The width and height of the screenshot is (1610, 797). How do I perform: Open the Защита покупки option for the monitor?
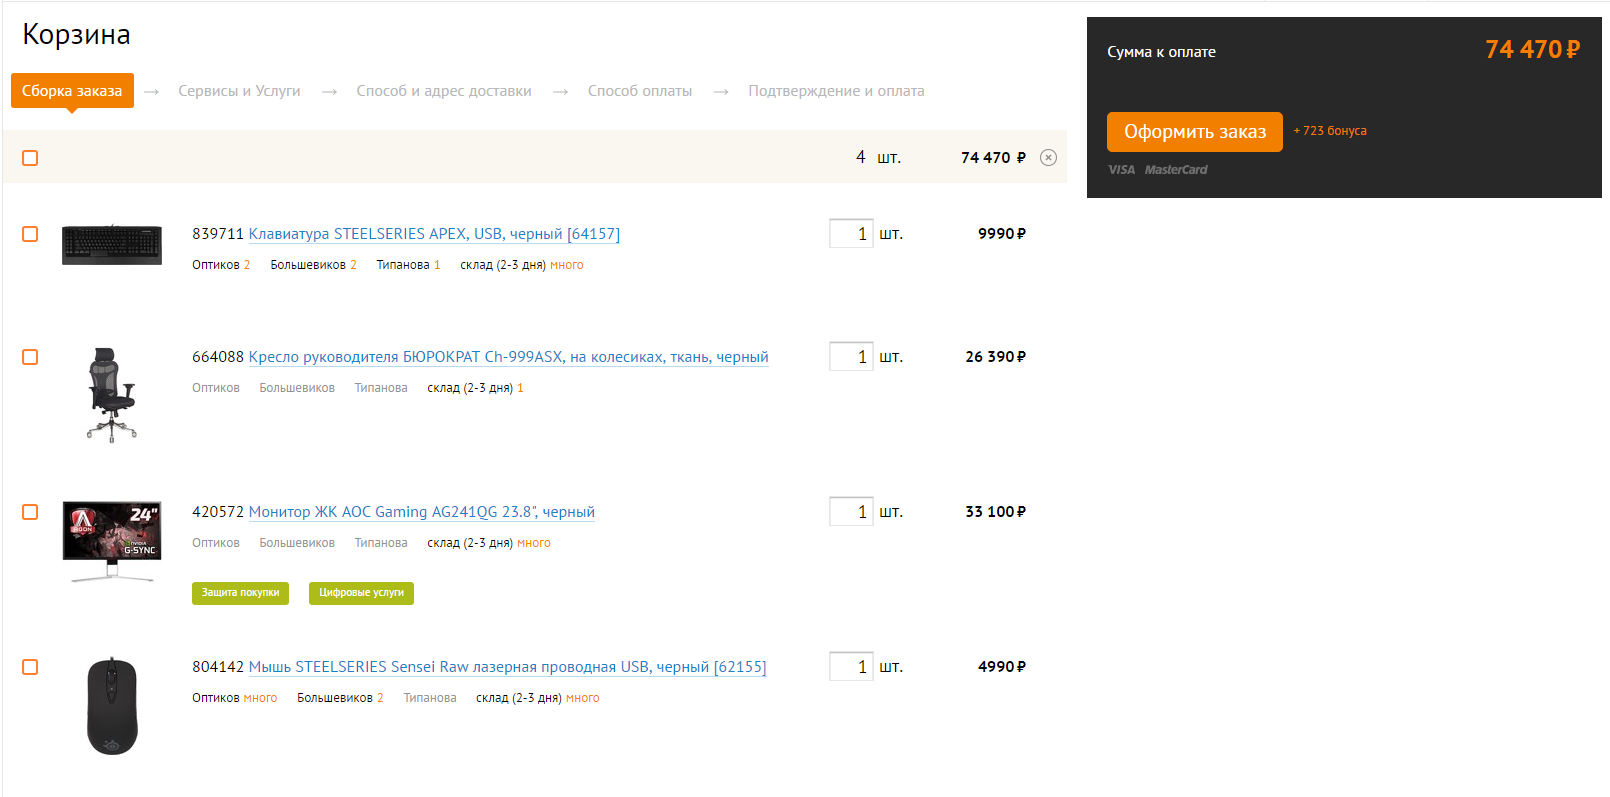(240, 593)
